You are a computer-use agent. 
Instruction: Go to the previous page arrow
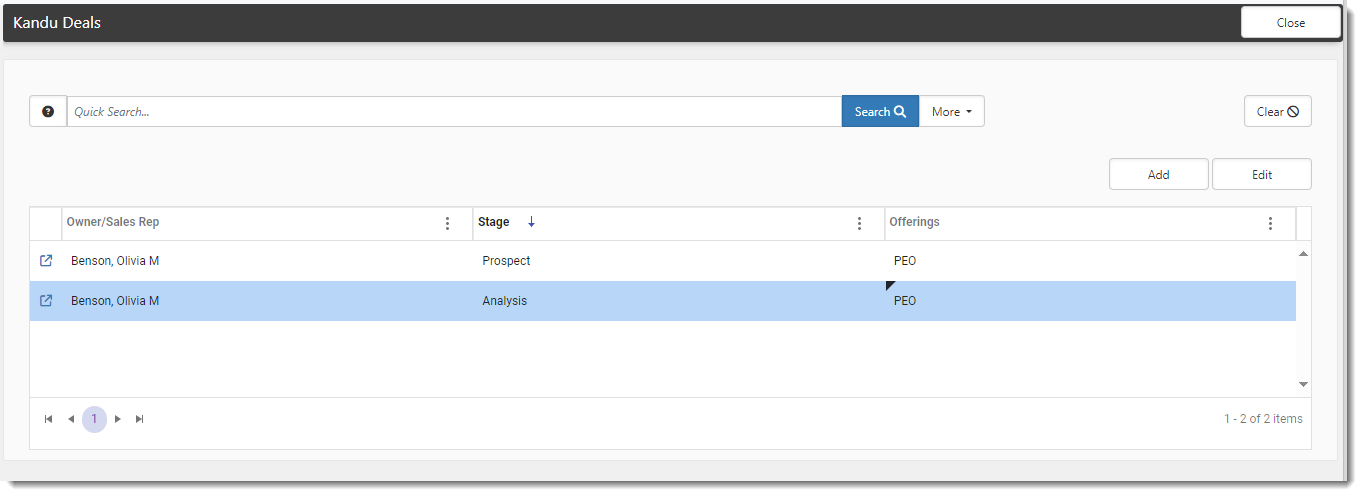(x=71, y=419)
